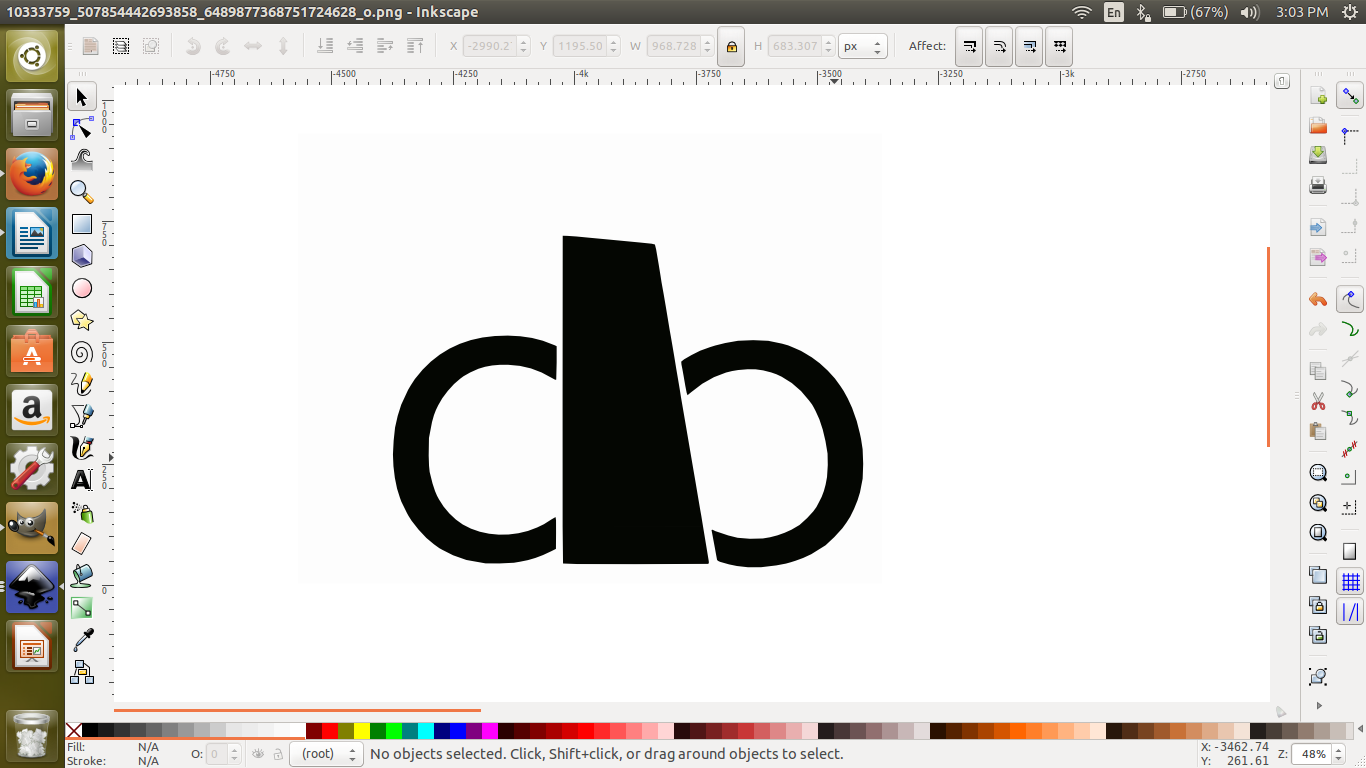1366x768 pixels.
Task: Choose the Node edit tool
Action: pyautogui.click(x=82, y=129)
